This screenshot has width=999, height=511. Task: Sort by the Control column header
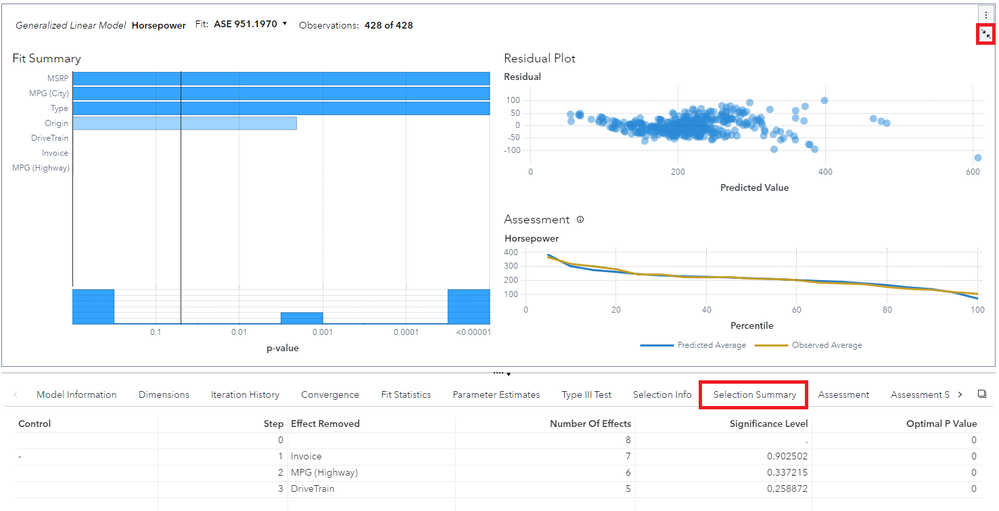(34, 424)
